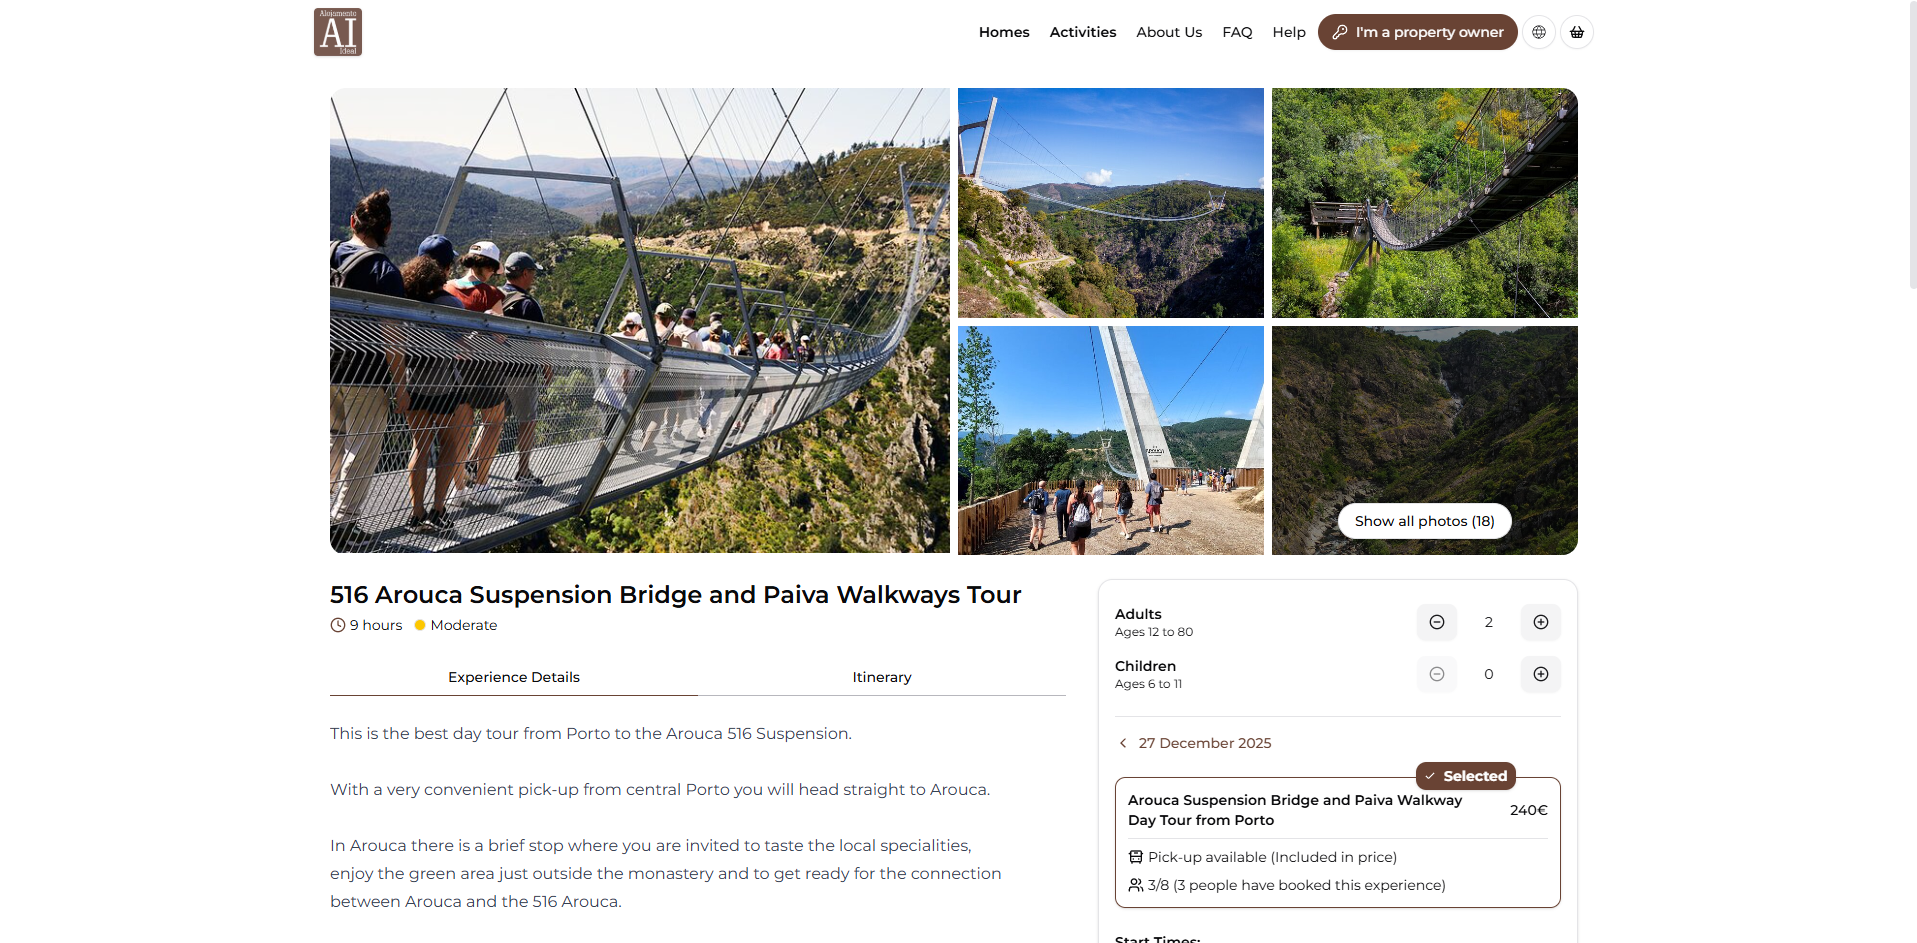1917x943 pixels.
Task: Open the FAQ link
Action: (1237, 32)
